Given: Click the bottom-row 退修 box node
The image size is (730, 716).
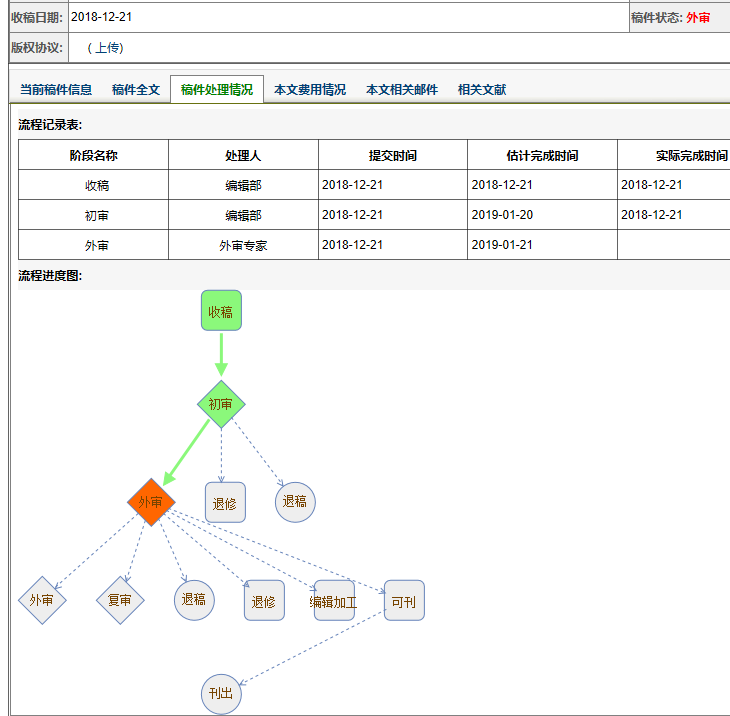Looking at the screenshot, I should [264, 601].
